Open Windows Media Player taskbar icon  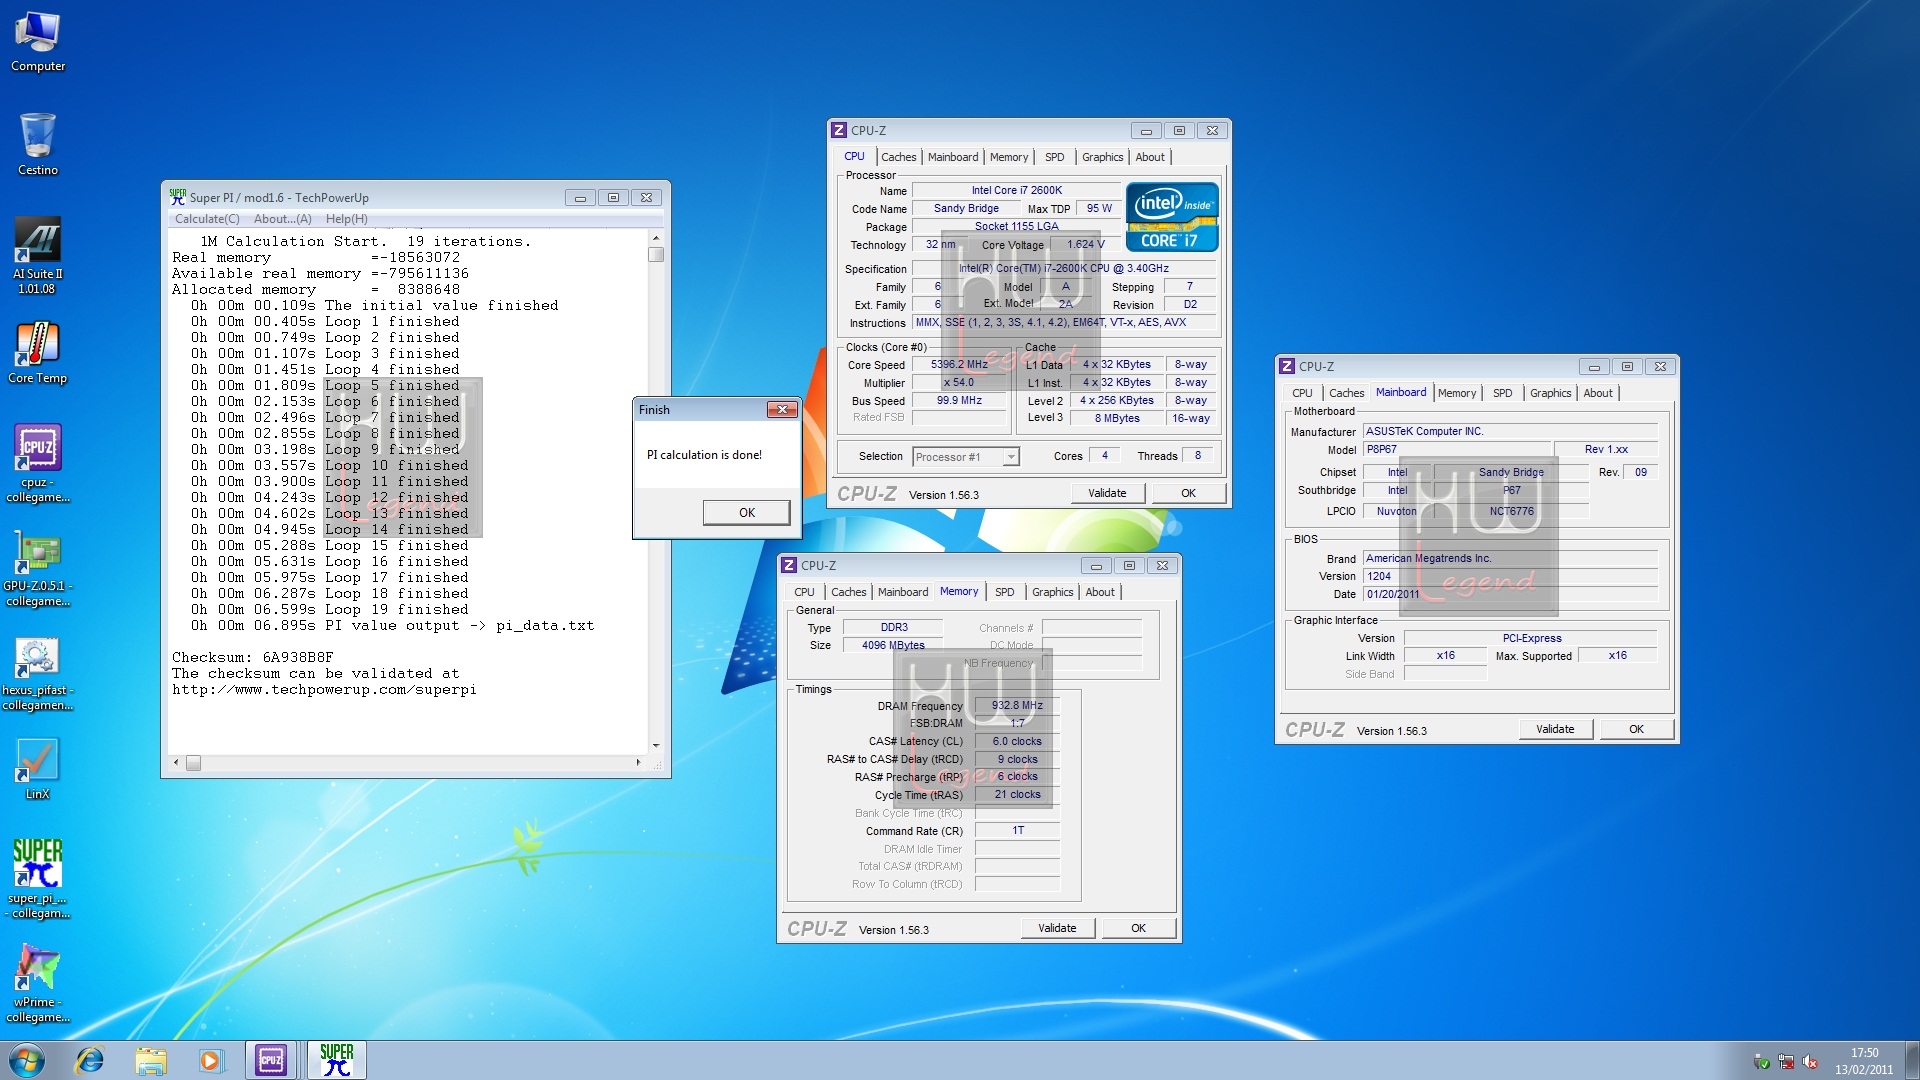(x=210, y=1060)
